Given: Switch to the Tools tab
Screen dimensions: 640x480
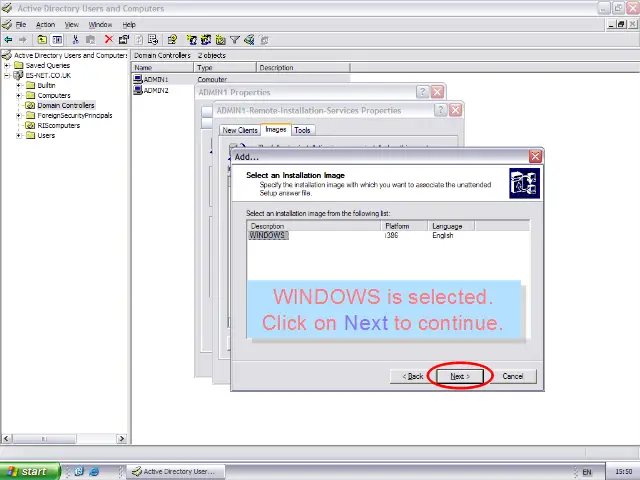Looking at the screenshot, I should pos(302,130).
